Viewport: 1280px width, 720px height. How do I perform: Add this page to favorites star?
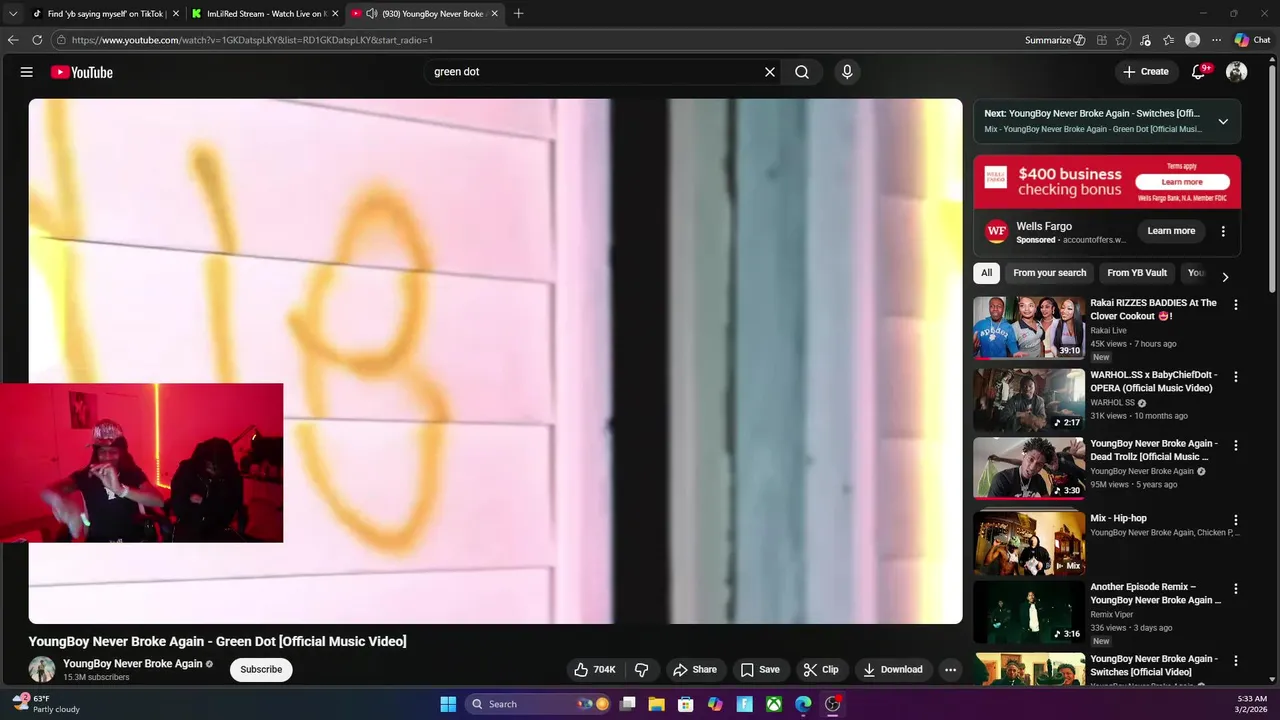(x=1121, y=40)
